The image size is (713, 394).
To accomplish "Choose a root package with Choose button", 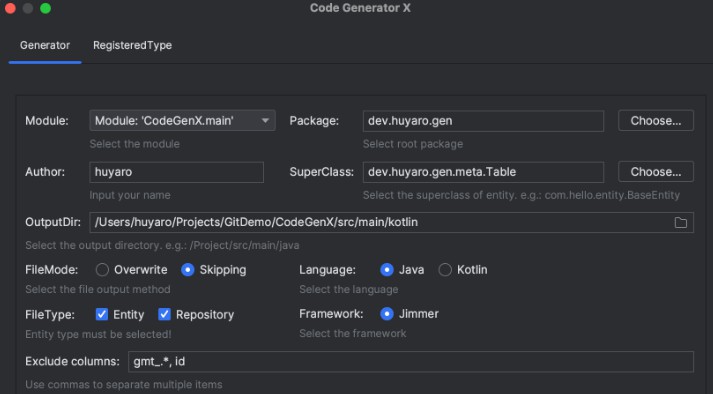I will point(656,121).
